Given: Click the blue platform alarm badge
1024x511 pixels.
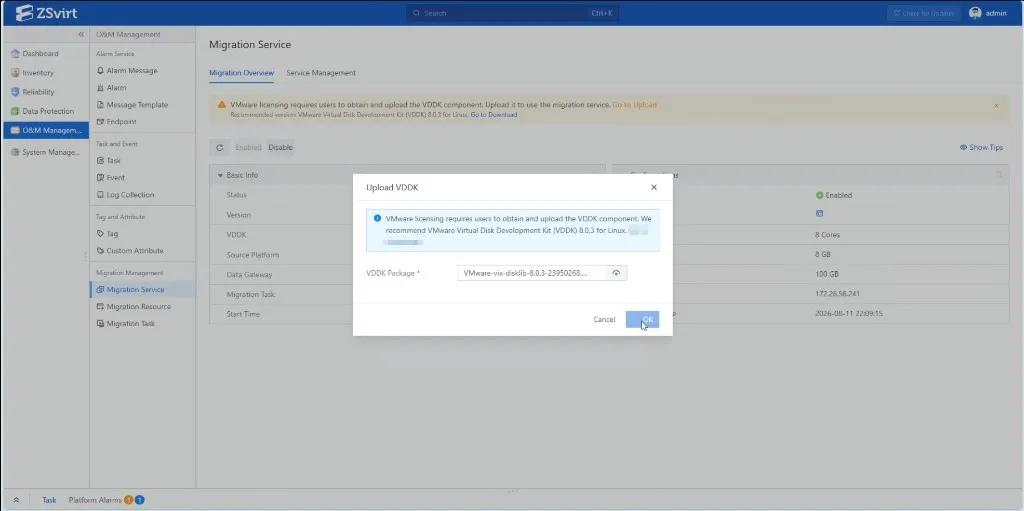Looking at the screenshot, I should point(140,500).
